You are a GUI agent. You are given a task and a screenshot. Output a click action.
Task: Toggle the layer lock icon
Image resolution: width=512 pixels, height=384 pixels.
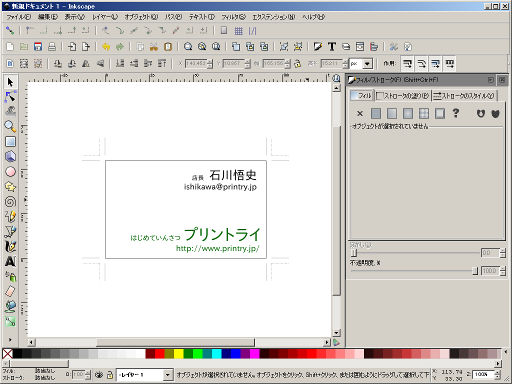click(110, 375)
